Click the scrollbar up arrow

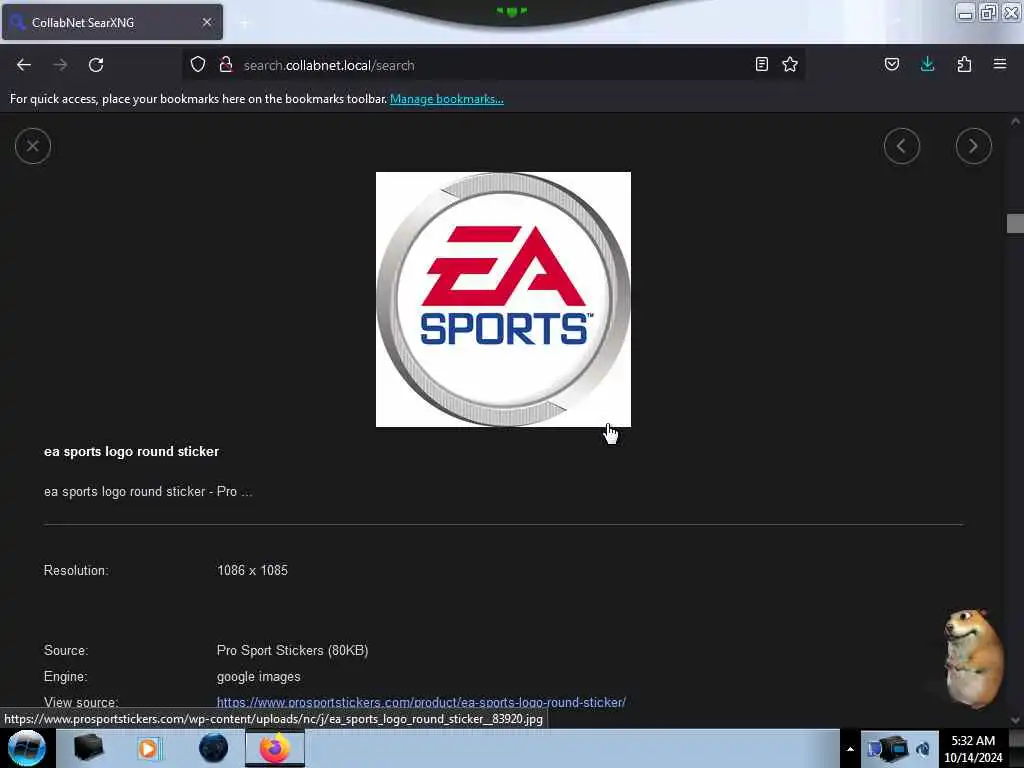click(1015, 121)
